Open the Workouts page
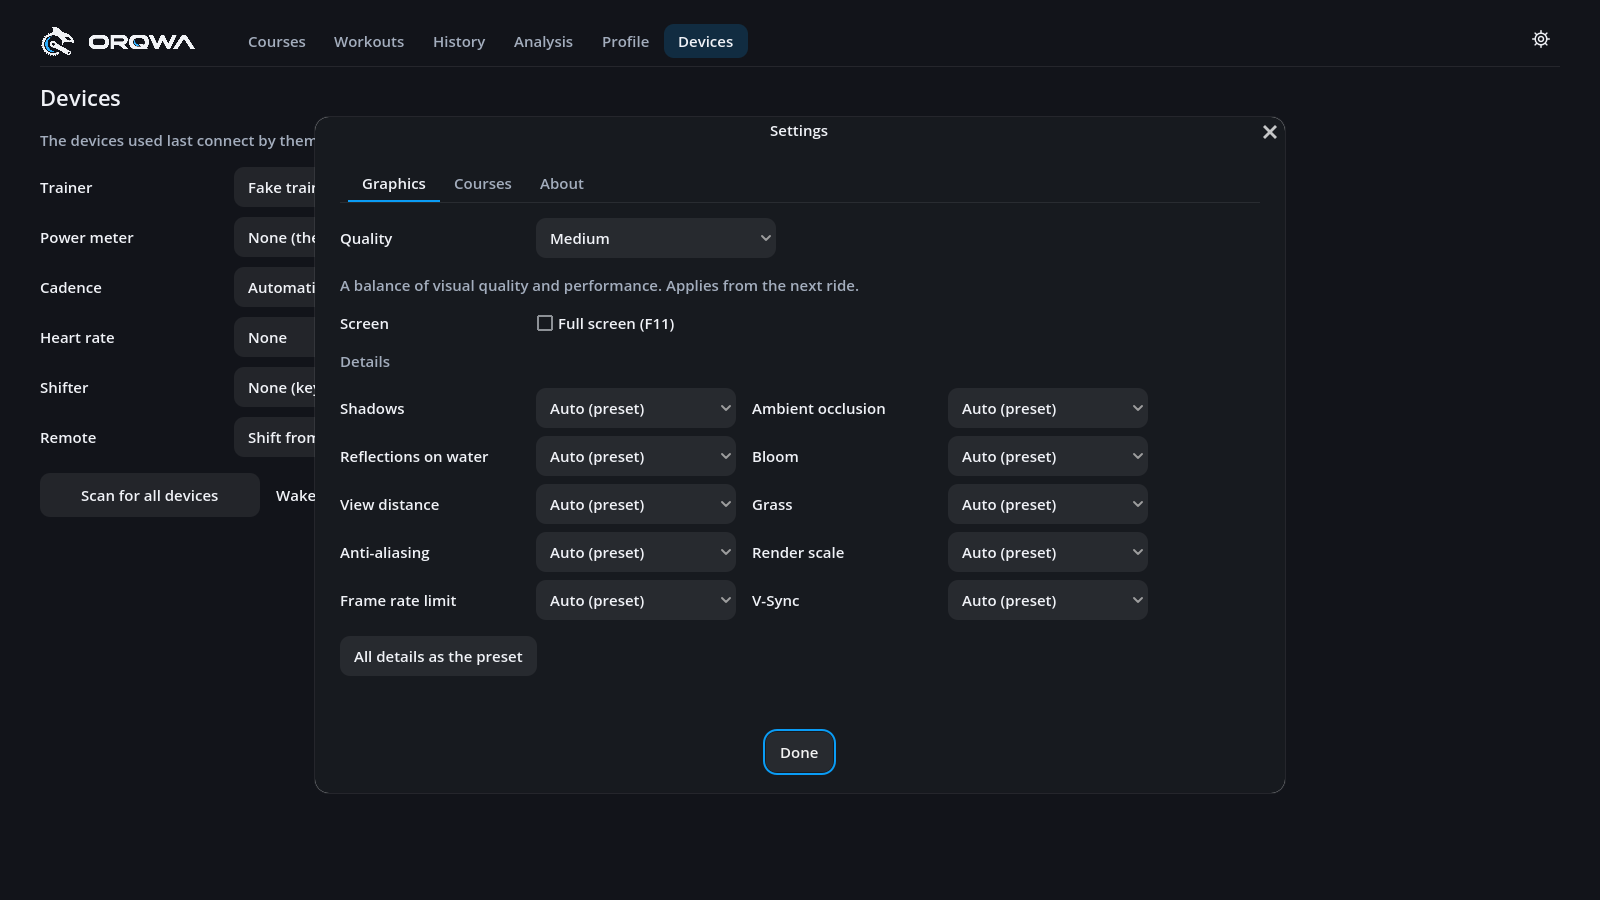Viewport: 1600px width, 900px height. click(369, 41)
